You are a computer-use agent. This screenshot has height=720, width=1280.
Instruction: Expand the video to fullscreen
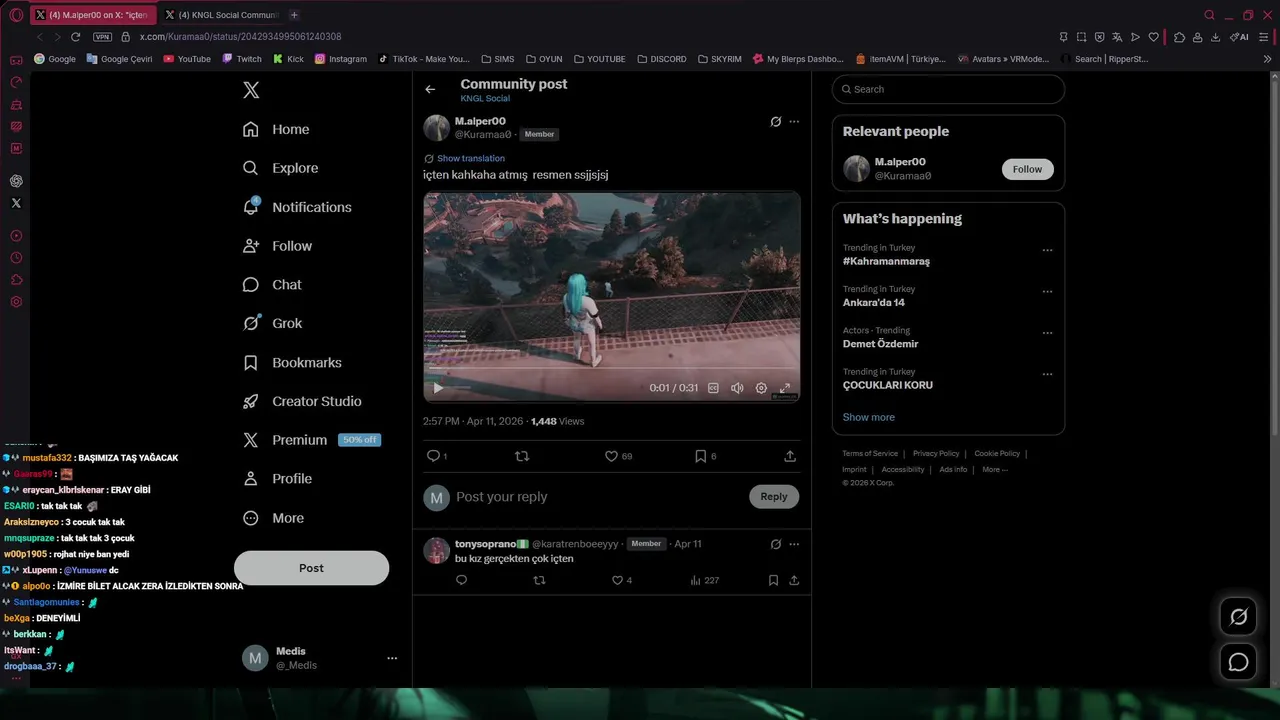(x=785, y=388)
